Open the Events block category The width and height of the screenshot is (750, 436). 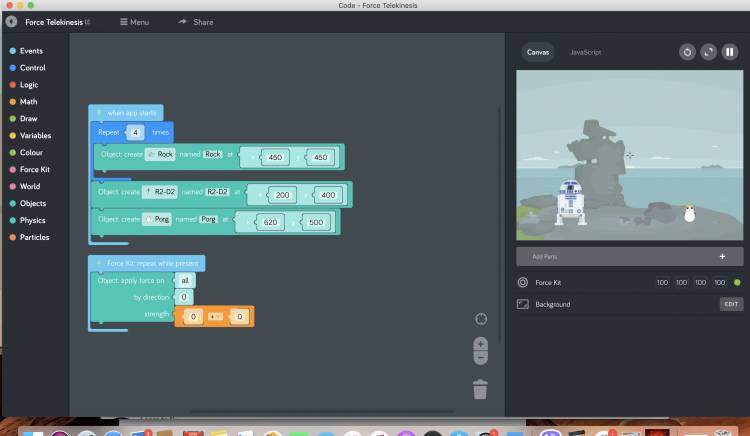[27, 51]
